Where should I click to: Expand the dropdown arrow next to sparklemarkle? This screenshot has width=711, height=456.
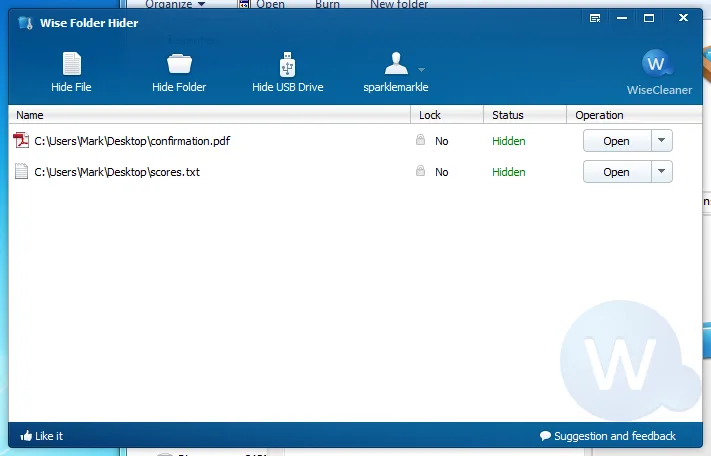coord(421,70)
